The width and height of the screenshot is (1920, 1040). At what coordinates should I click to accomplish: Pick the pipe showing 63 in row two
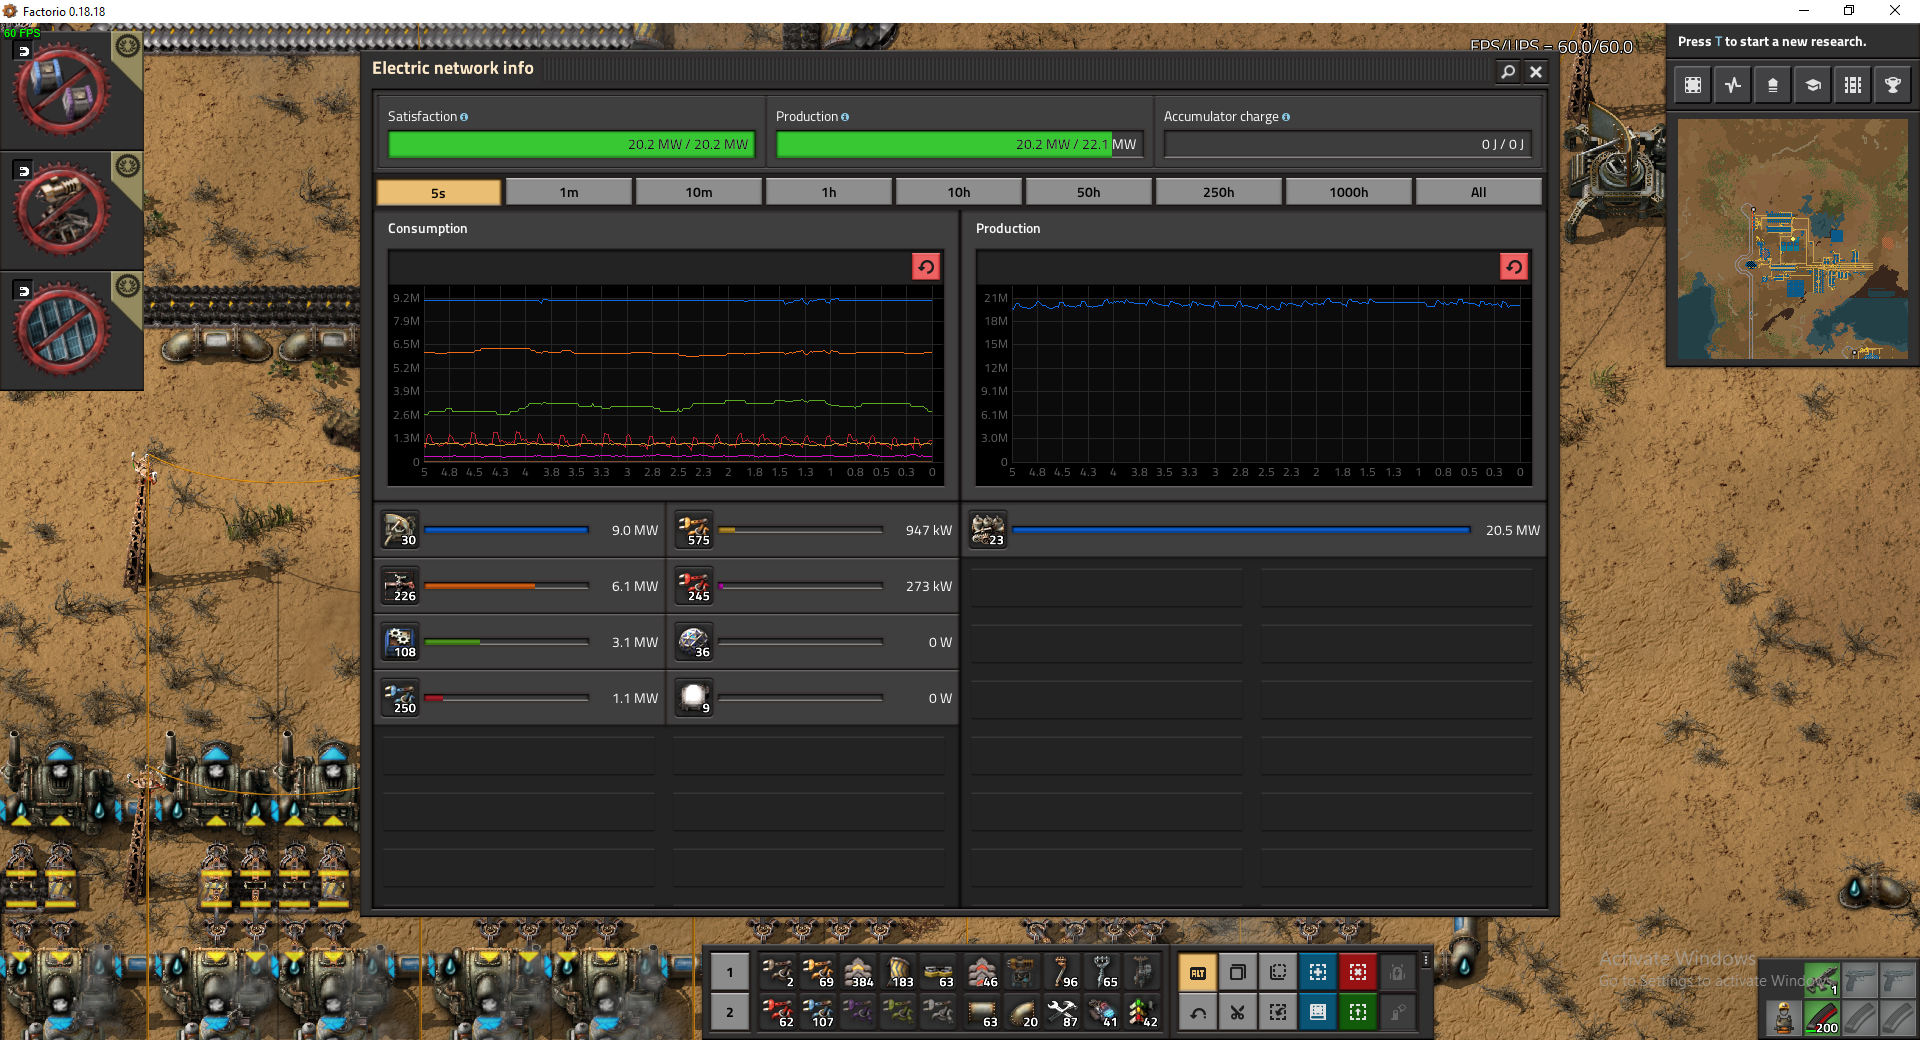coord(981,1012)
